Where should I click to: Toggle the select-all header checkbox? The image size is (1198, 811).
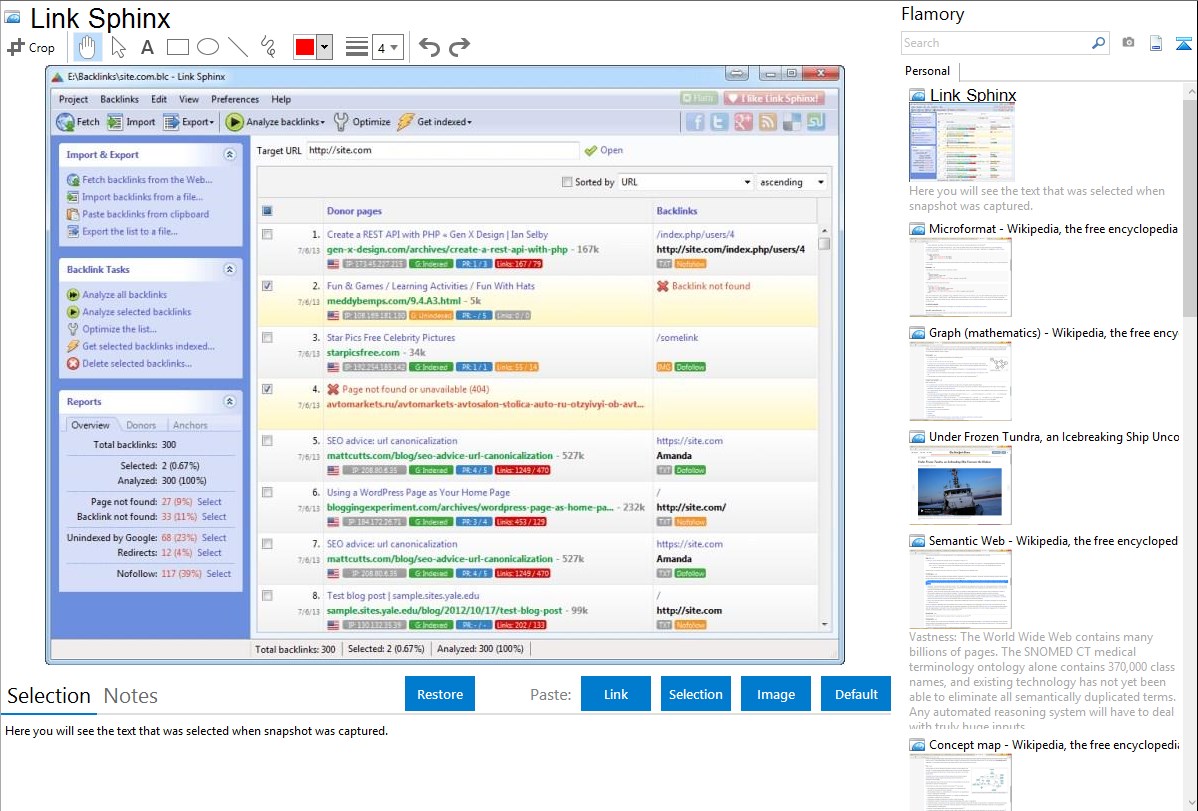pyautogui.click(x=267, y=211)
